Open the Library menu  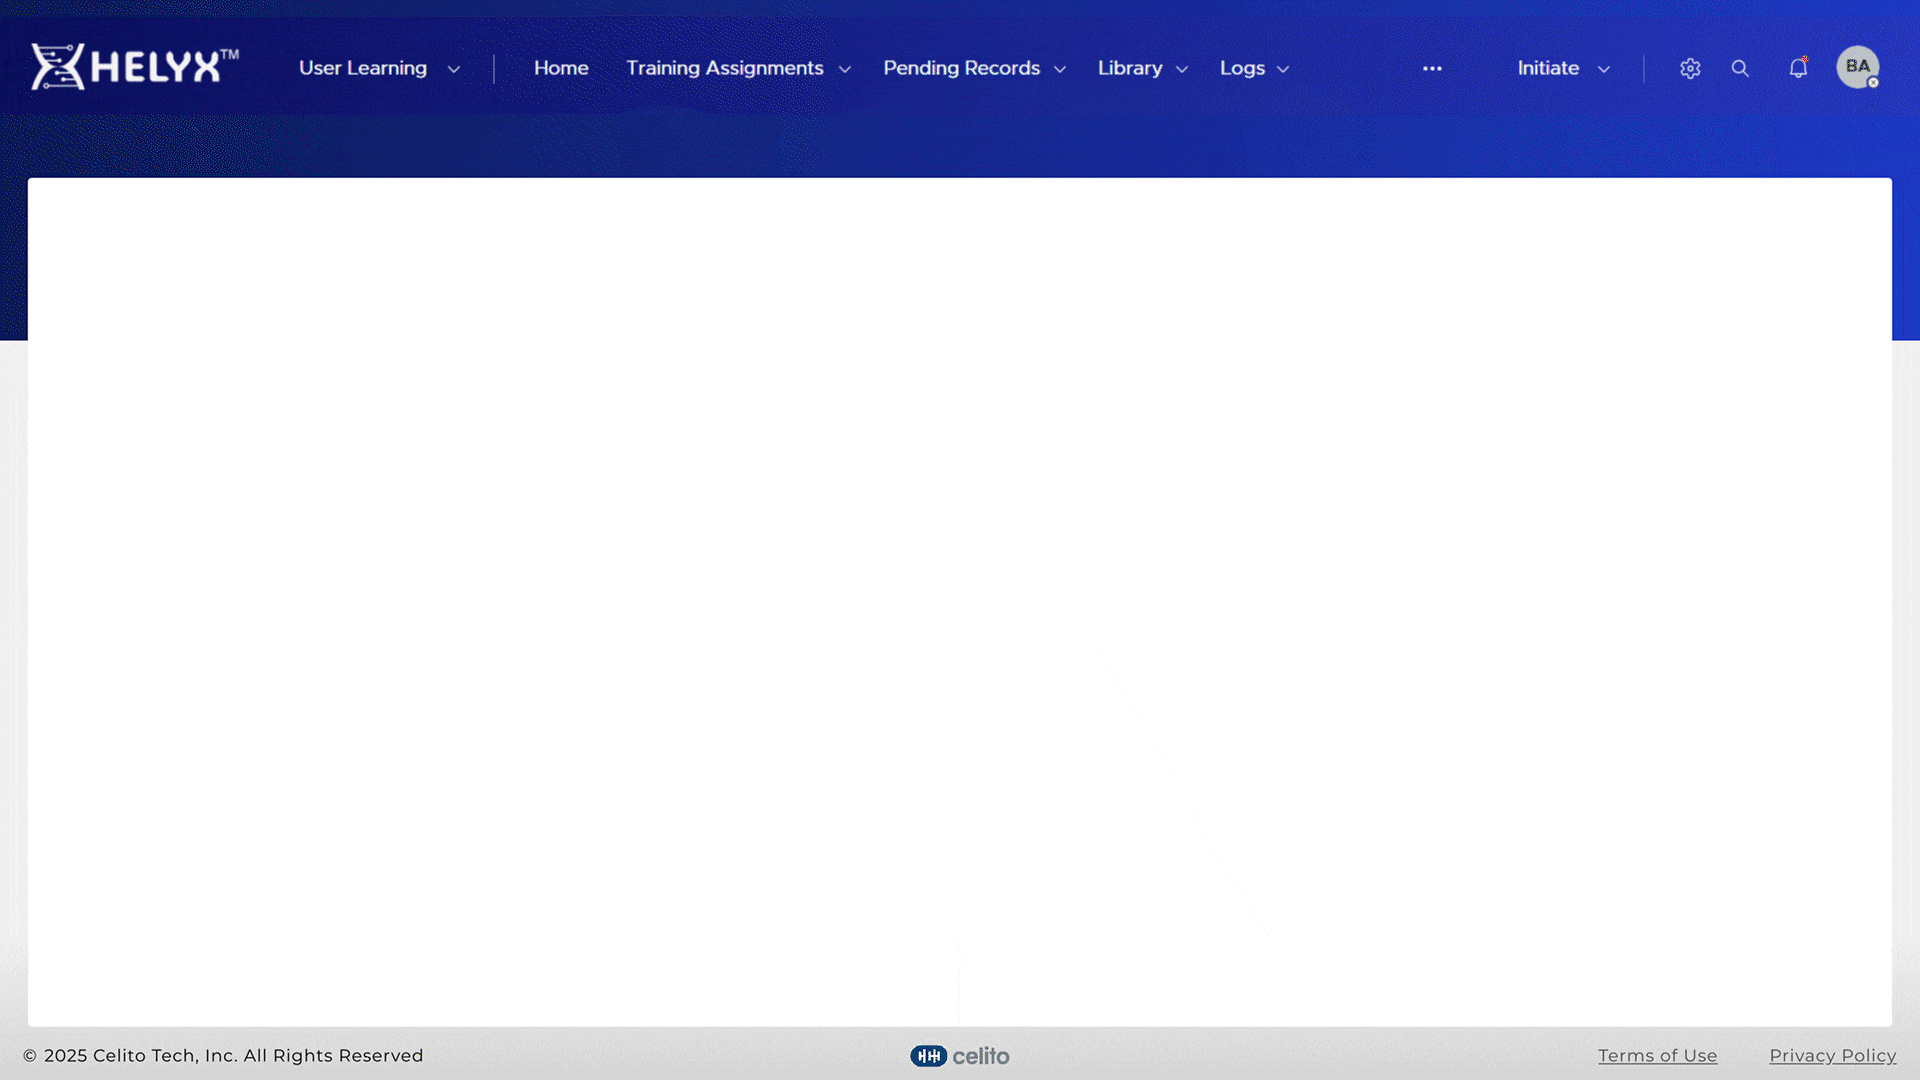point(1130,68)
